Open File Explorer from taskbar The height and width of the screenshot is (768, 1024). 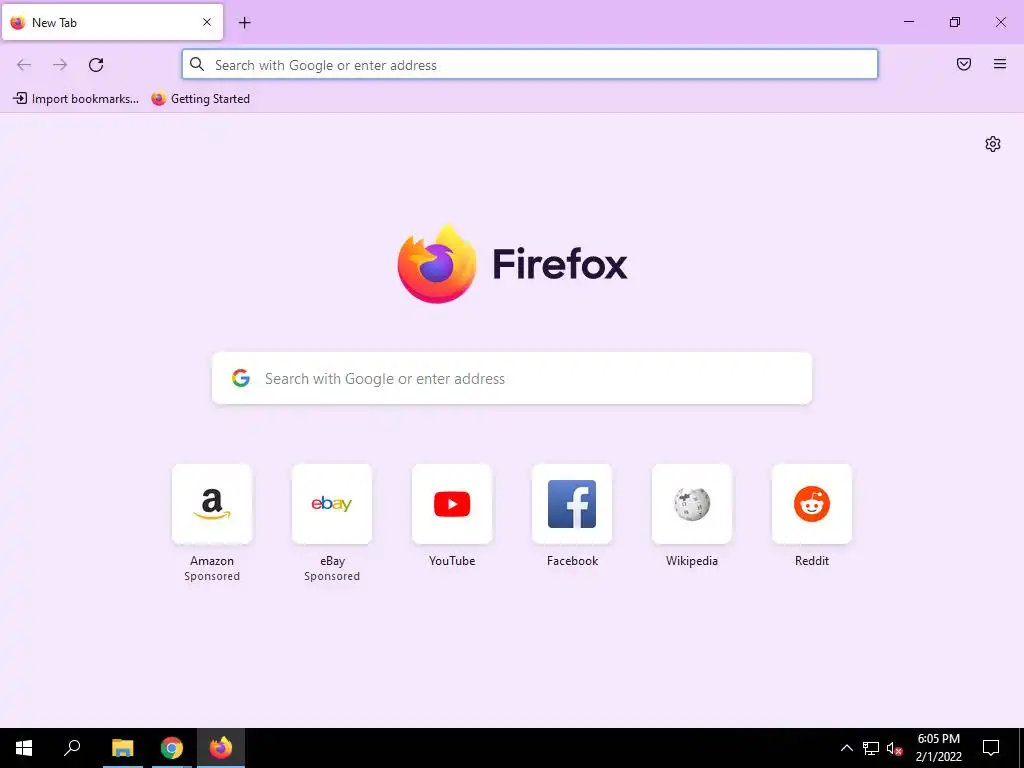123,748
